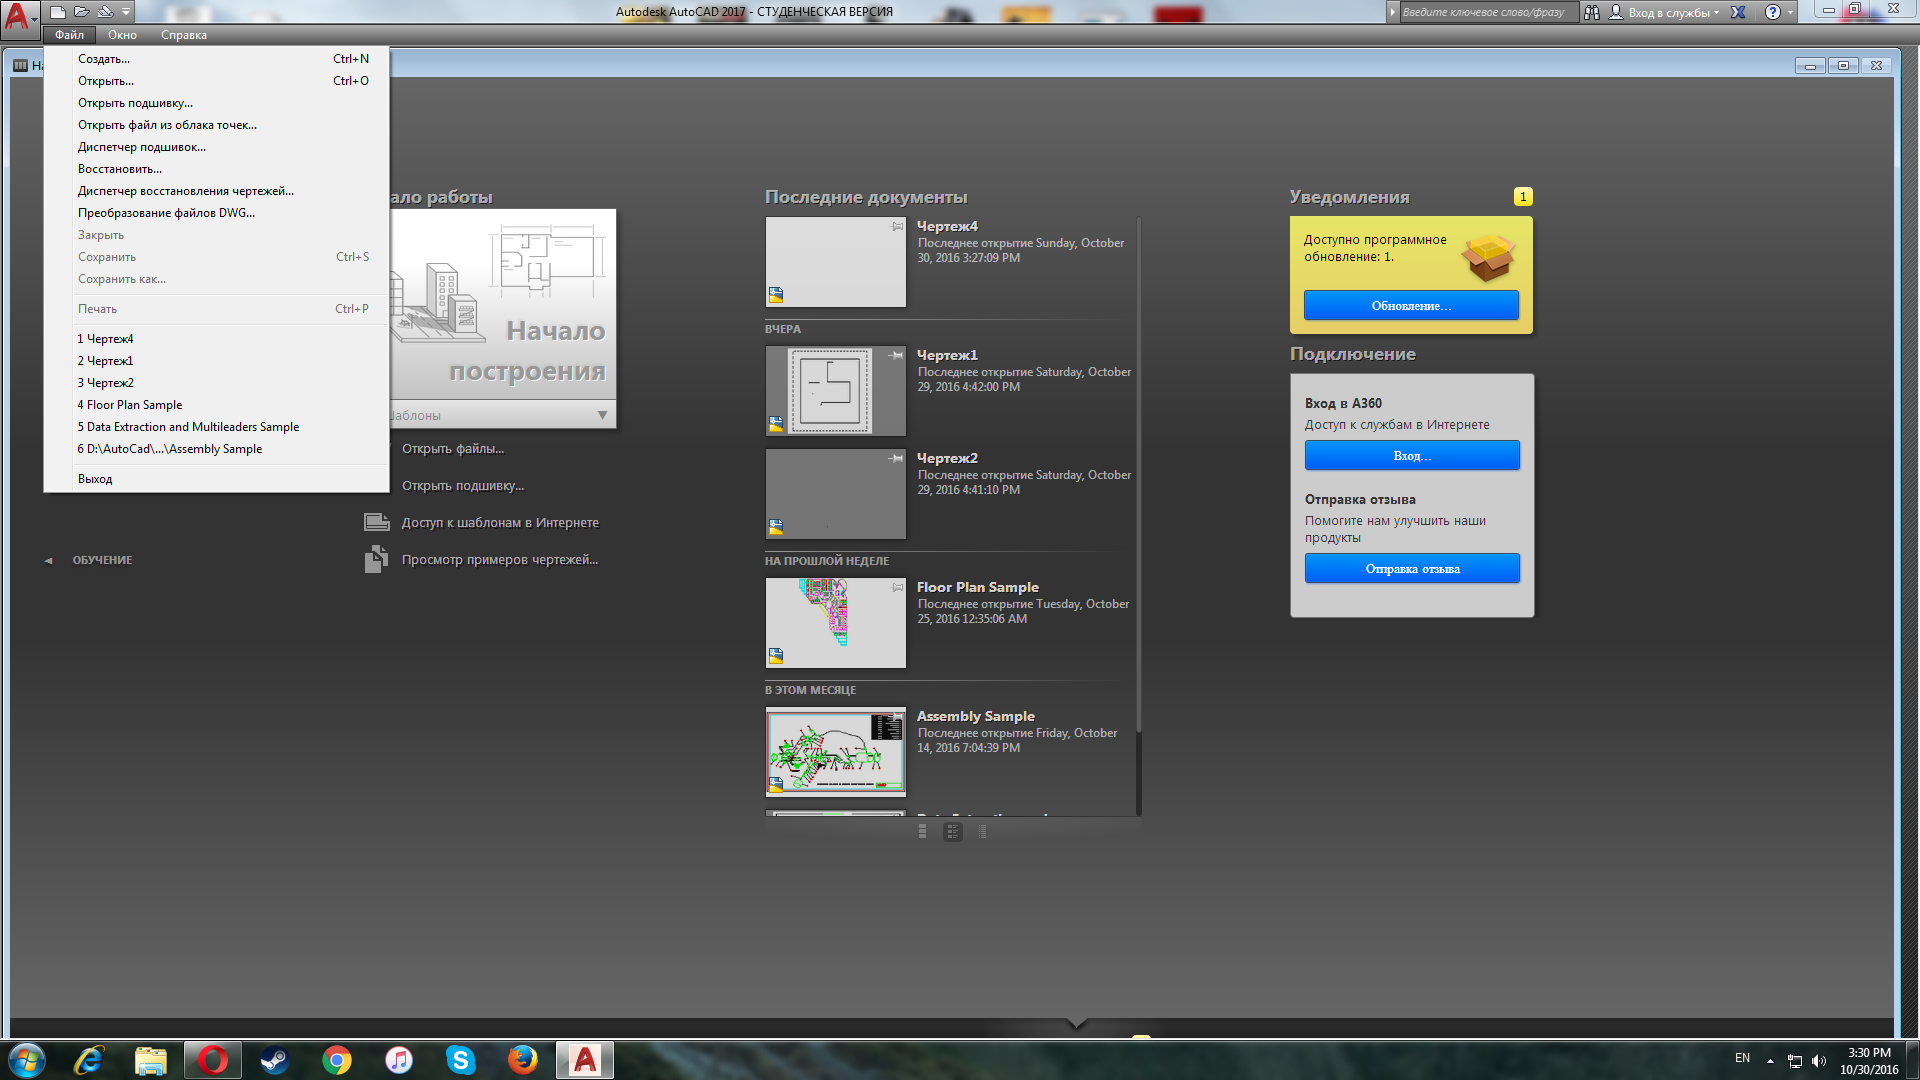This screenshot has width=1920, height=1080.
Task: Open the Файл menu
Action: click(x=70, y=35)
